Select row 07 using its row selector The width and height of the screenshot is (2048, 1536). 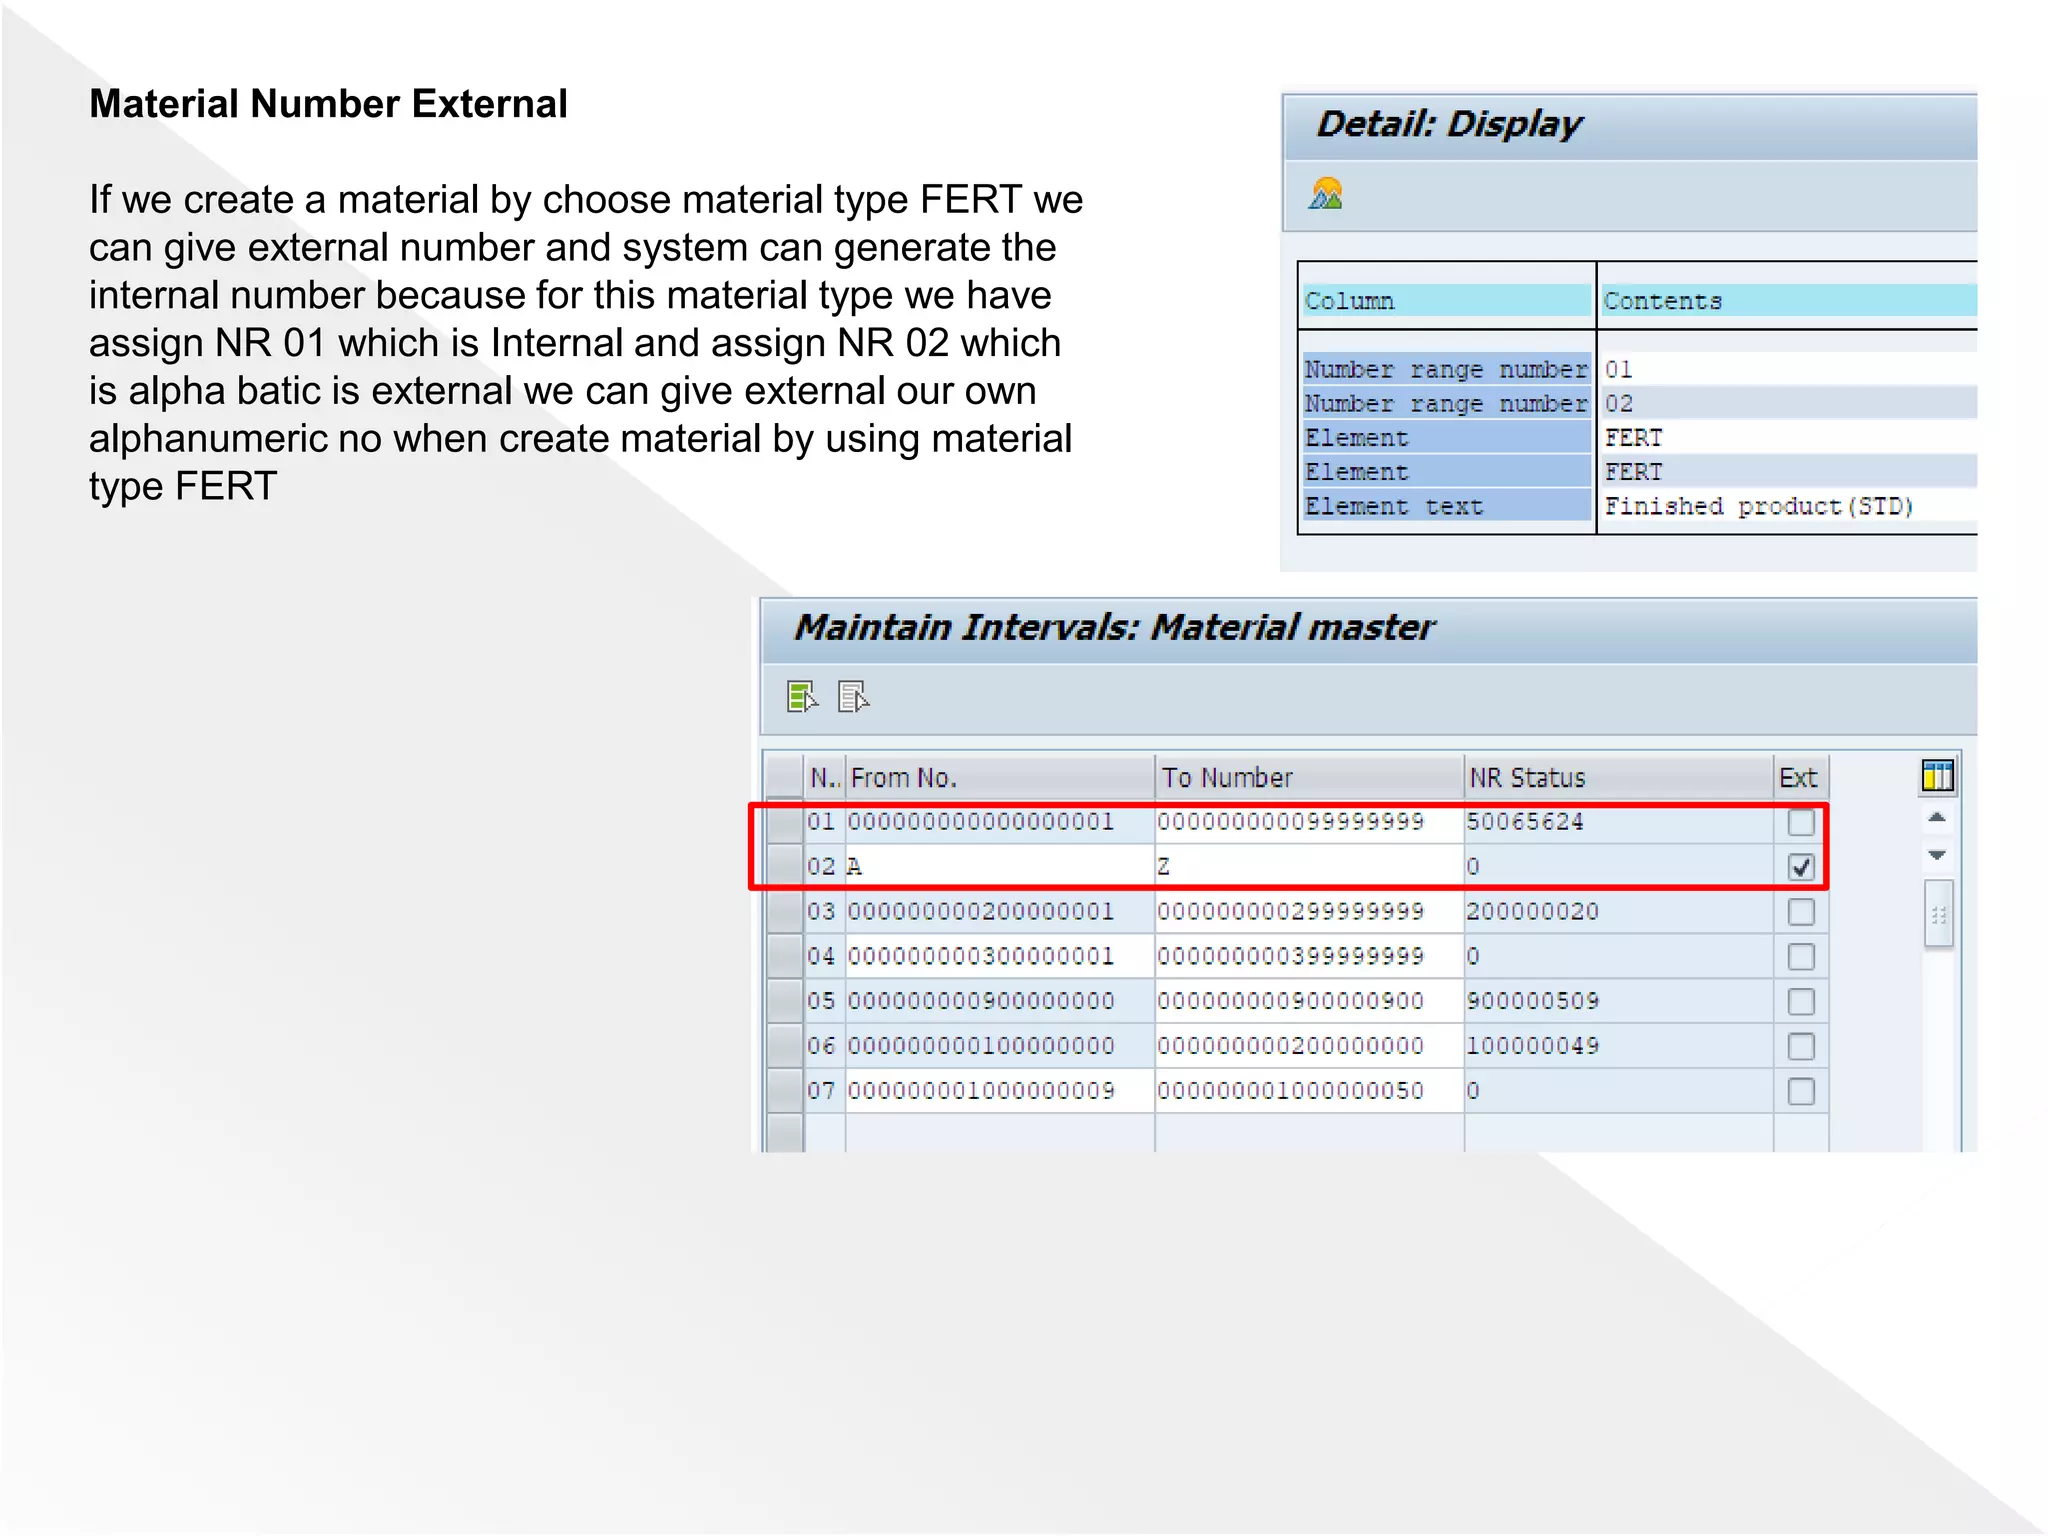click(785, 1091)
